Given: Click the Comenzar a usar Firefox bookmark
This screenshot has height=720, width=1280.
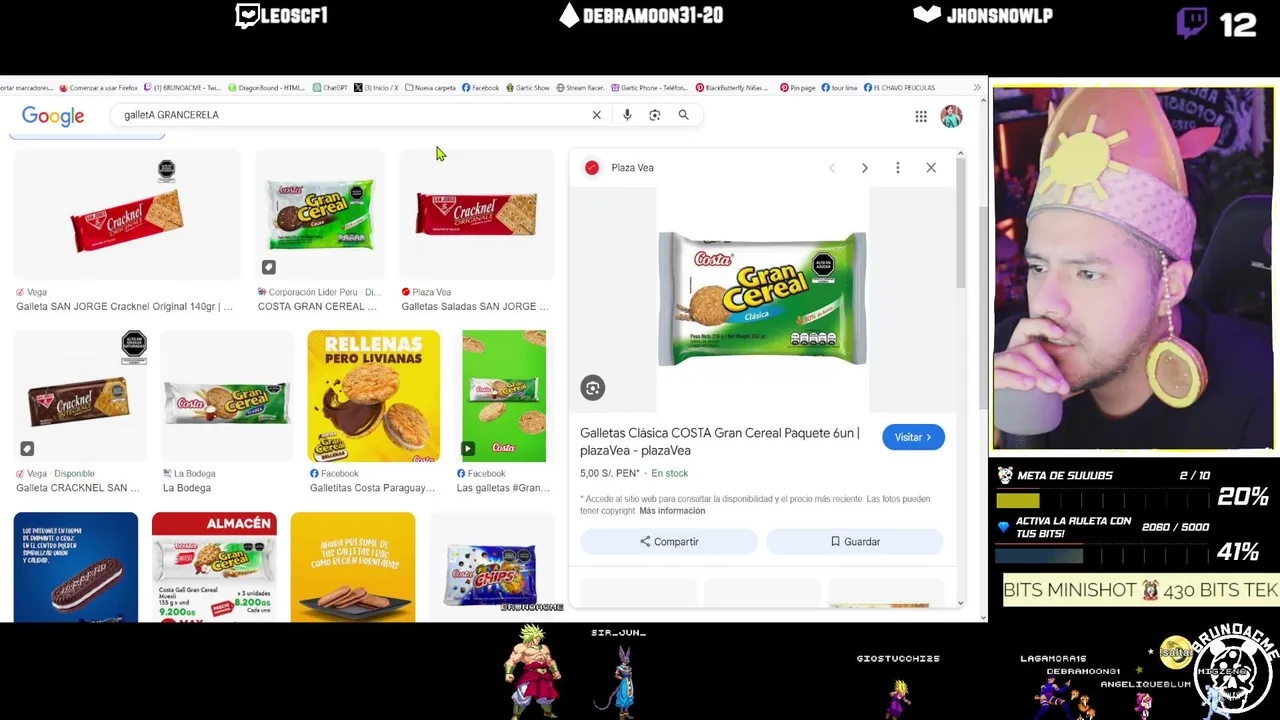Looking at the screenshot, I should (98, 88).
